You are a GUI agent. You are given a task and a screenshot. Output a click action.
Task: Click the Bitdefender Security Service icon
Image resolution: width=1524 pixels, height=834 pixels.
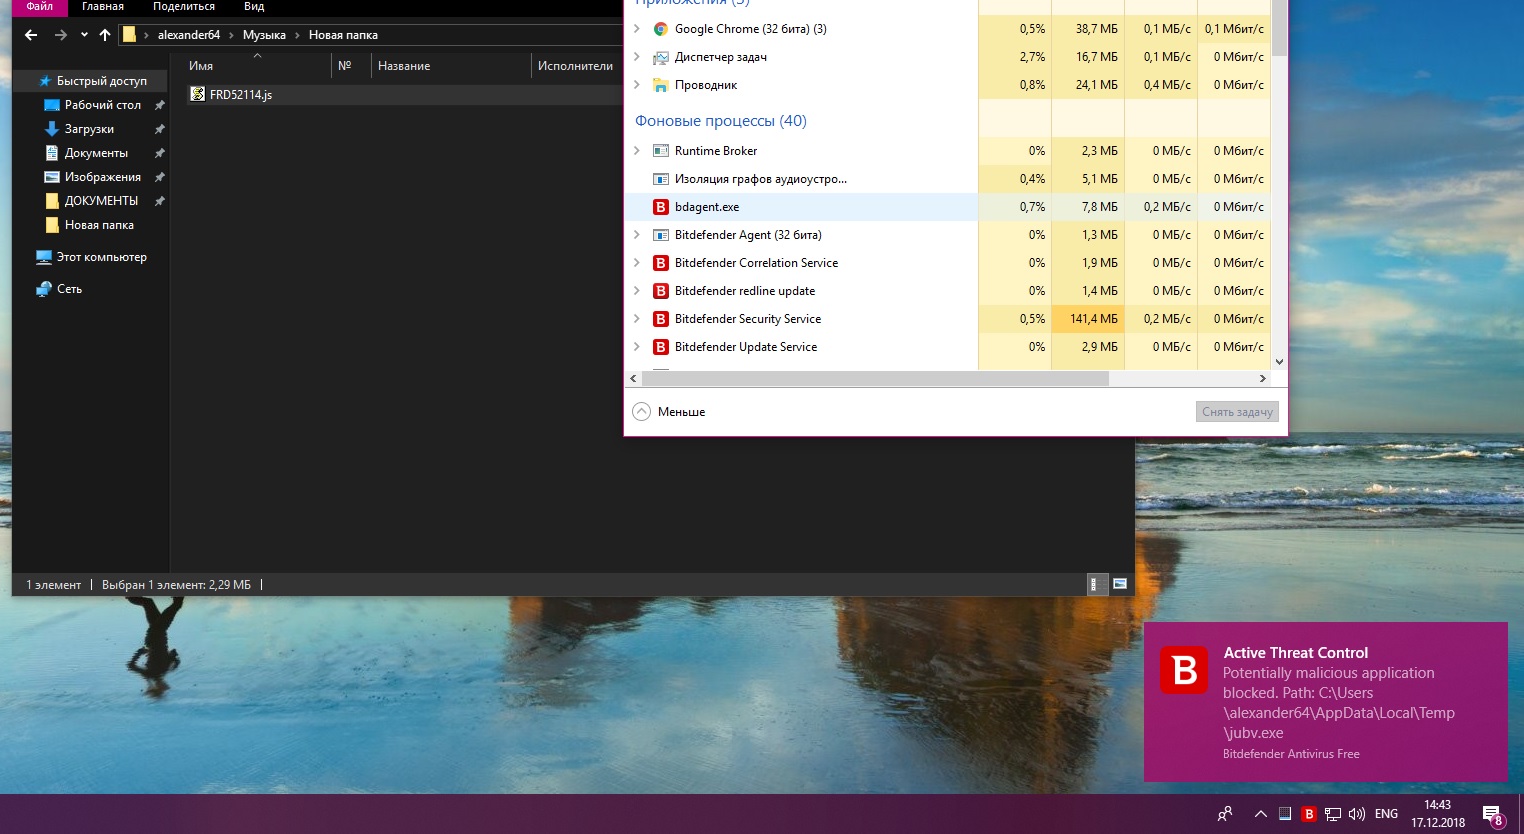pyautogui.click(x=660, y=319)
